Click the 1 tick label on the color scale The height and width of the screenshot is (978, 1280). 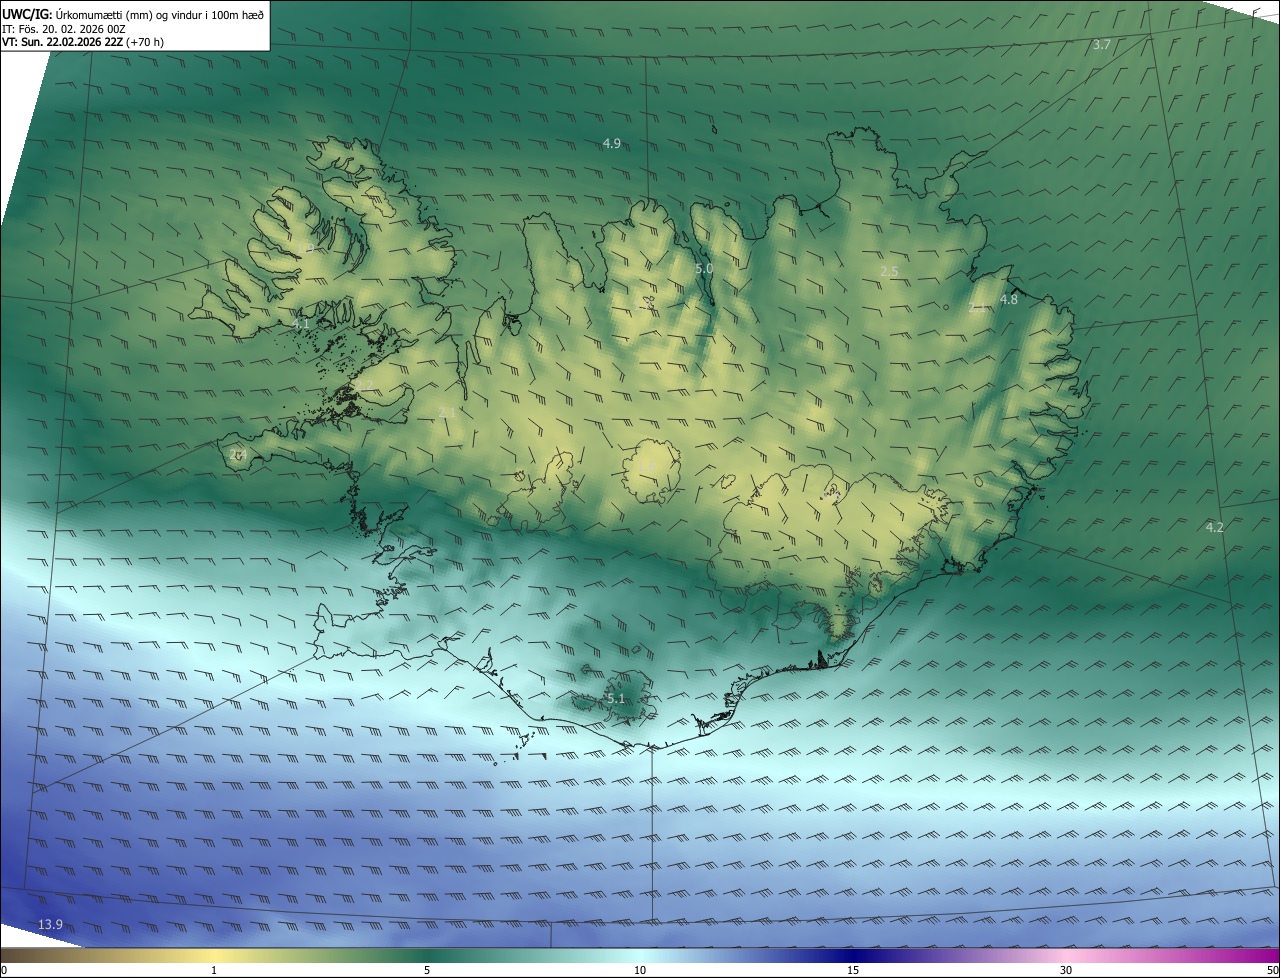tap(214, 970)
